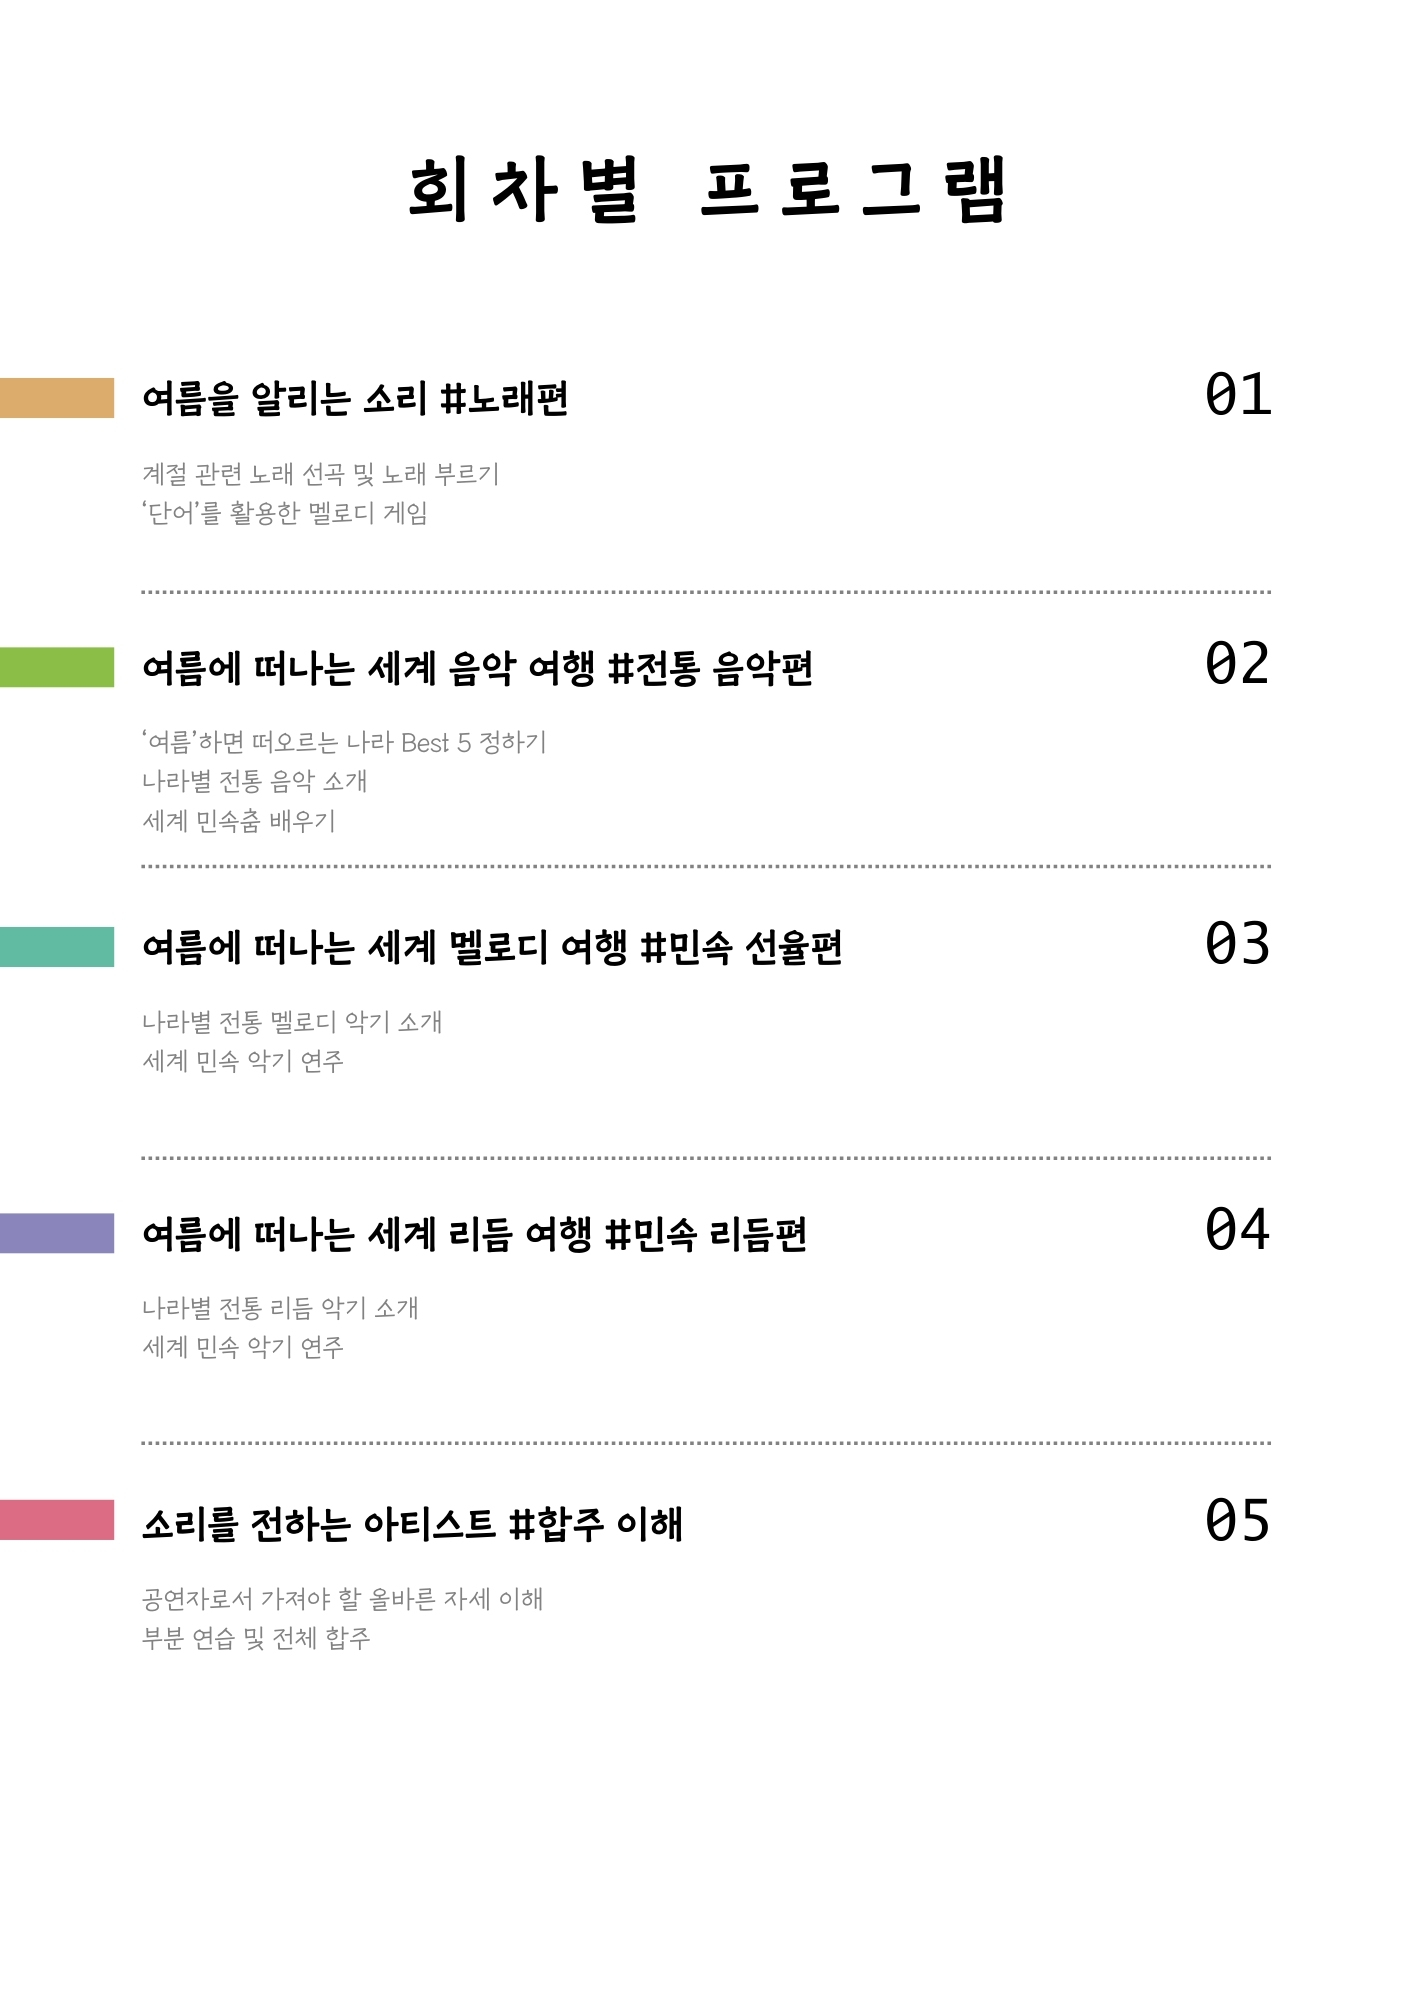Viewport: 1414px width, 2000px height.
Task: Click the number 05
Action: tap(1238, 1520)
